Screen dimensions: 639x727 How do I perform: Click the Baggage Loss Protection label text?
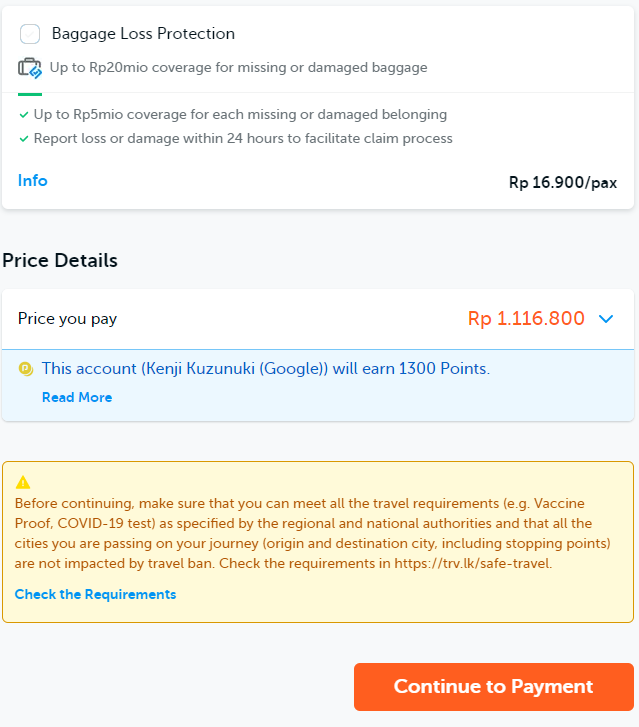tap(143, 34)
